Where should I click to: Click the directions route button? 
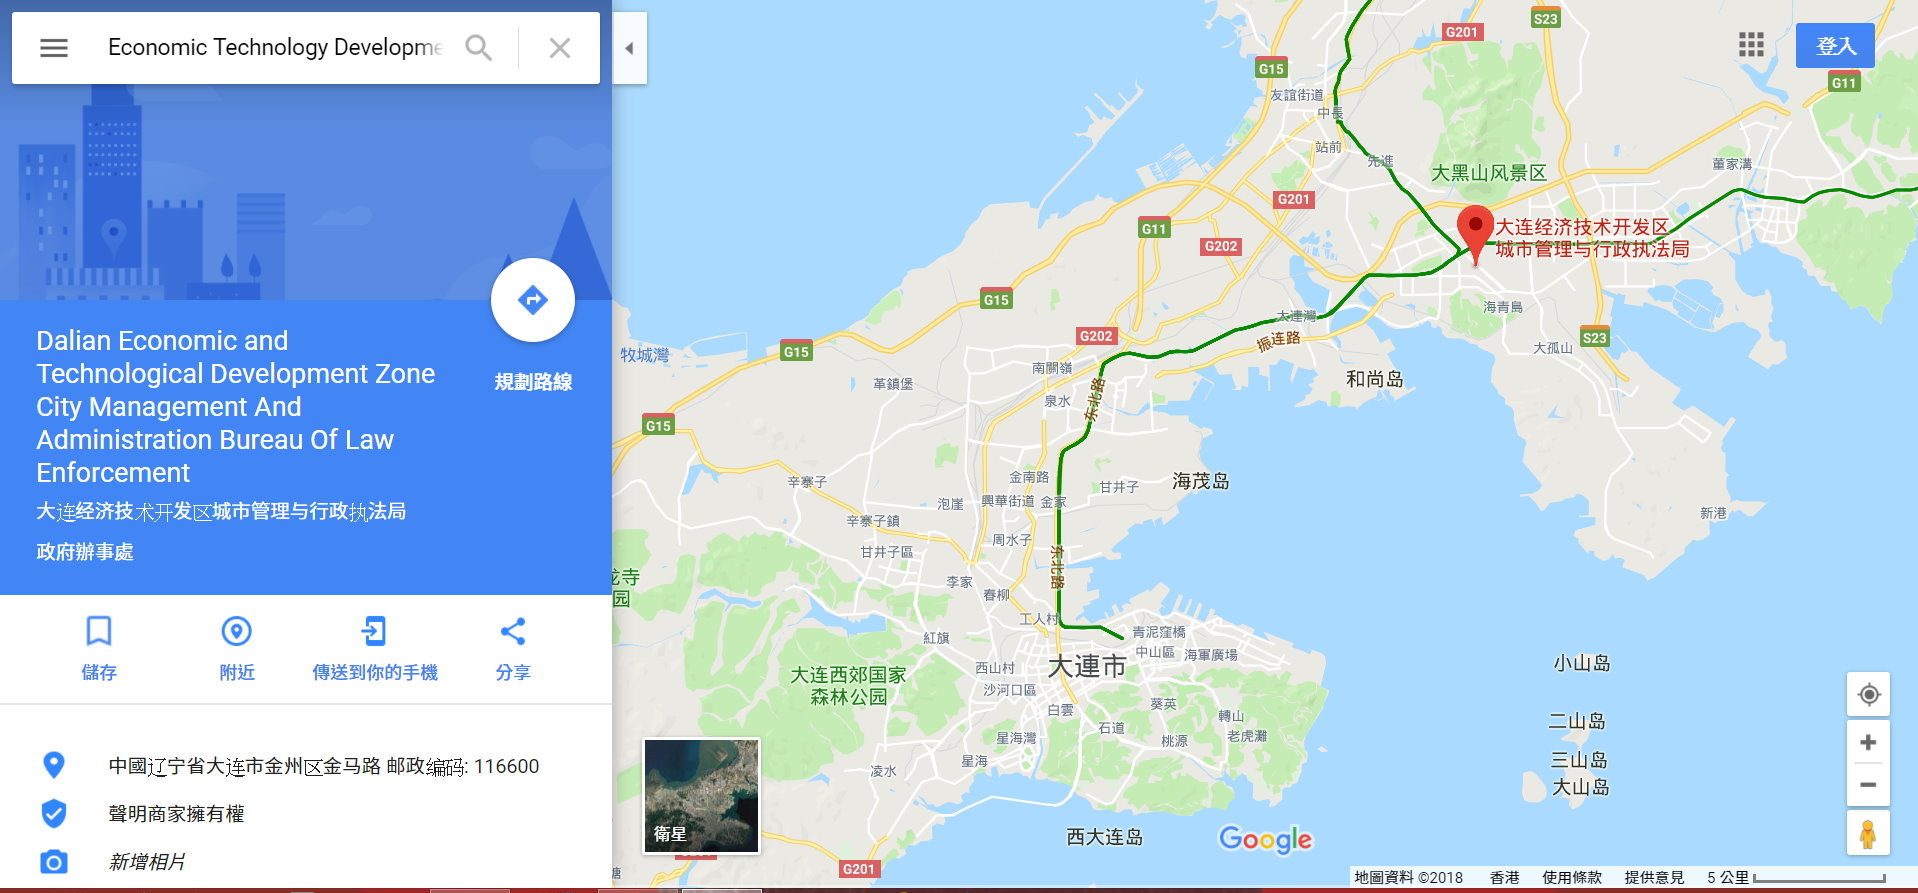coord(533,300)
